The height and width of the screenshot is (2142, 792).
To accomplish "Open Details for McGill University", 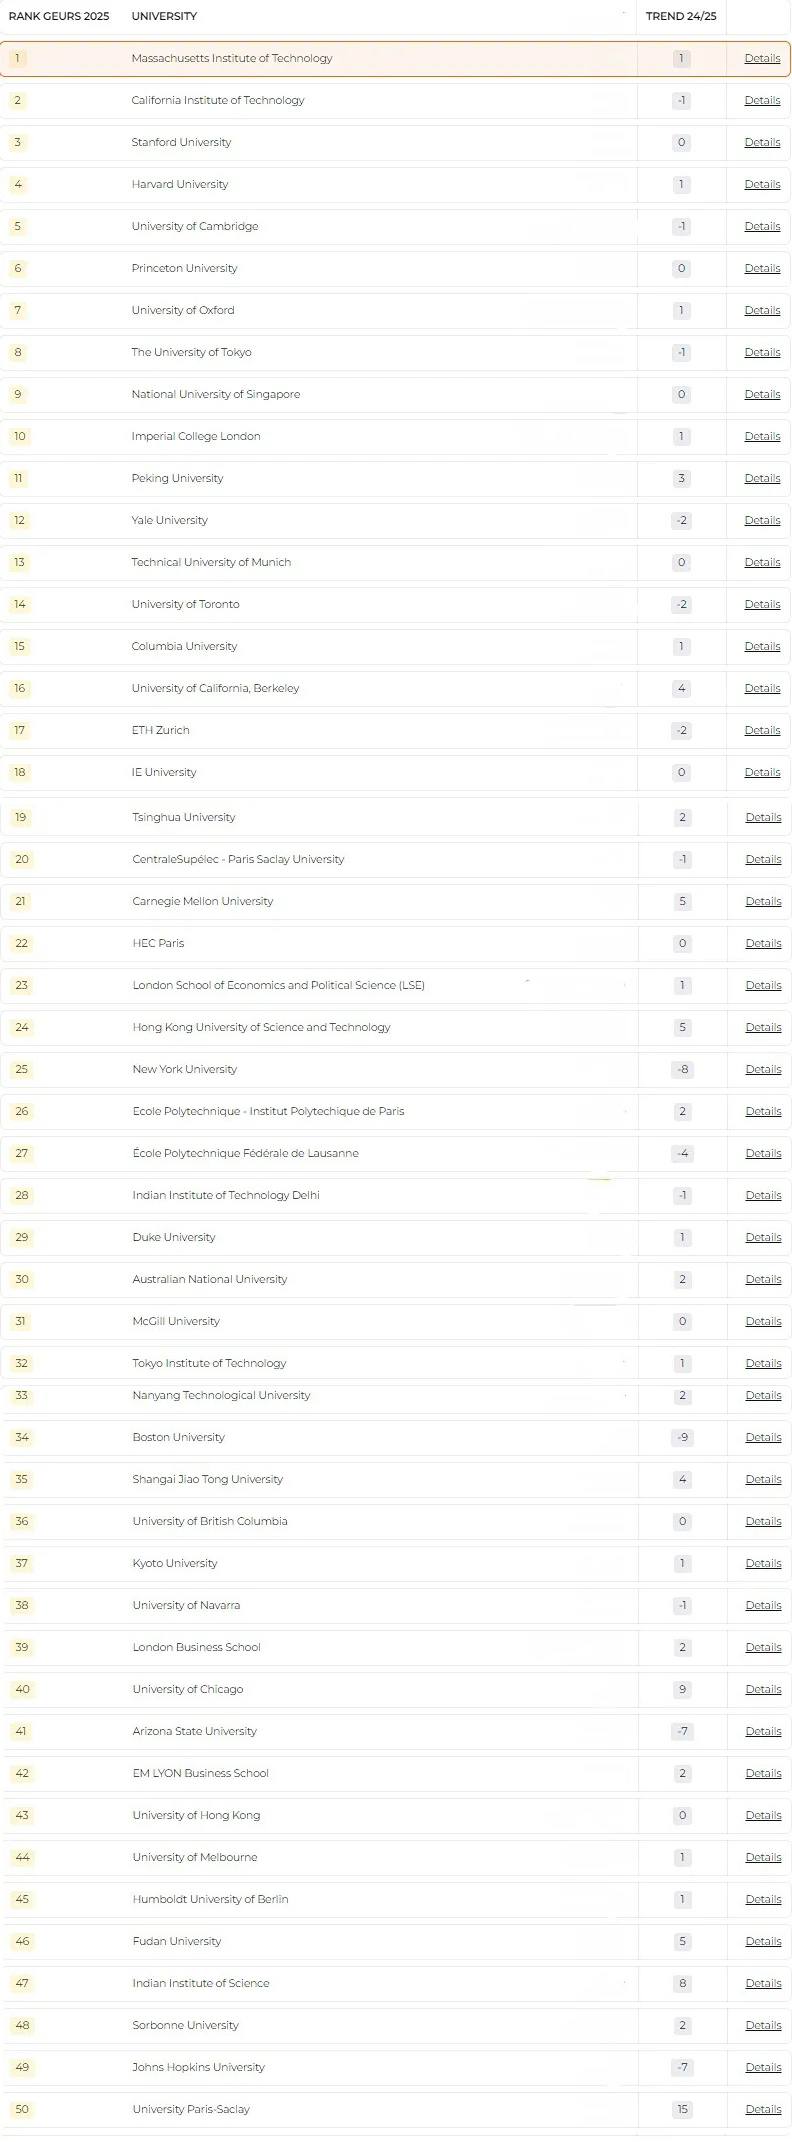I will 763,1321.
